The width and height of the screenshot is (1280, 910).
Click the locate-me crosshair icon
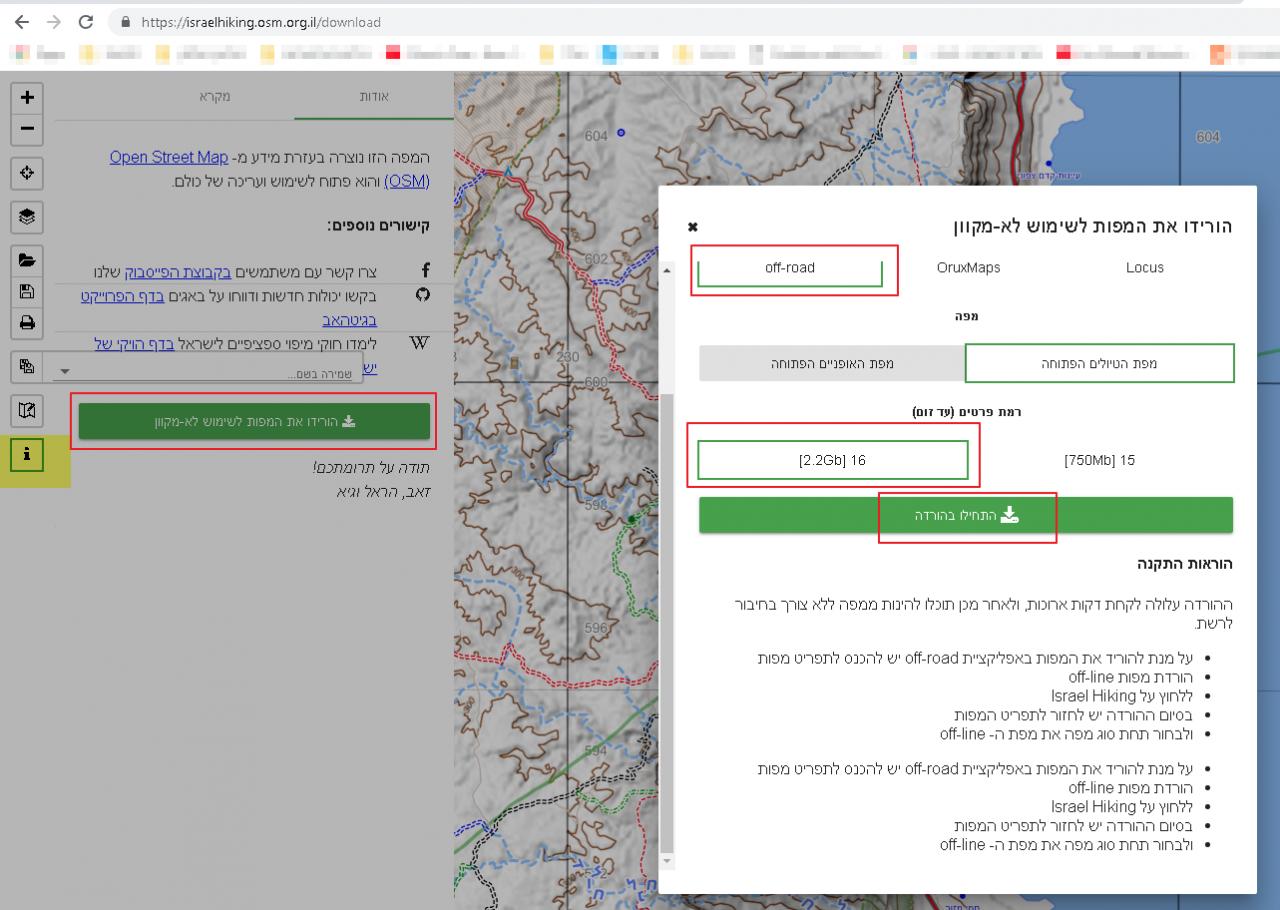point(27,173)
